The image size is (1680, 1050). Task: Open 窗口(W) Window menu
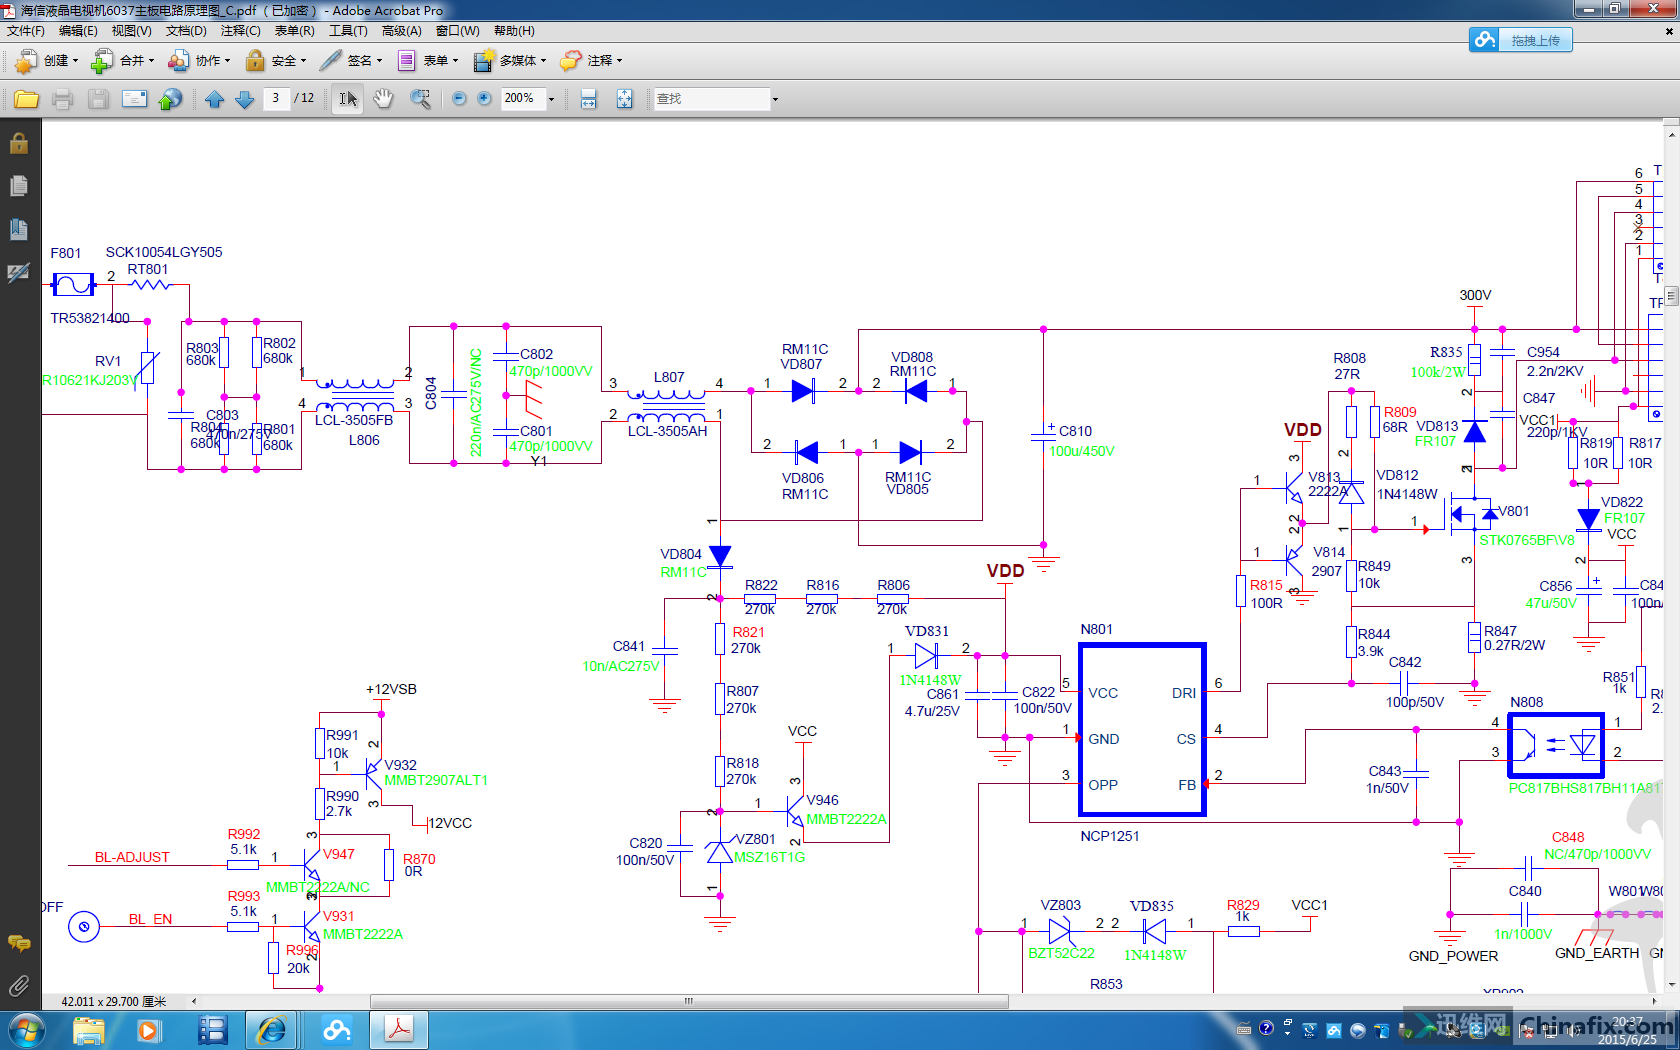click(x=458, y=31)
